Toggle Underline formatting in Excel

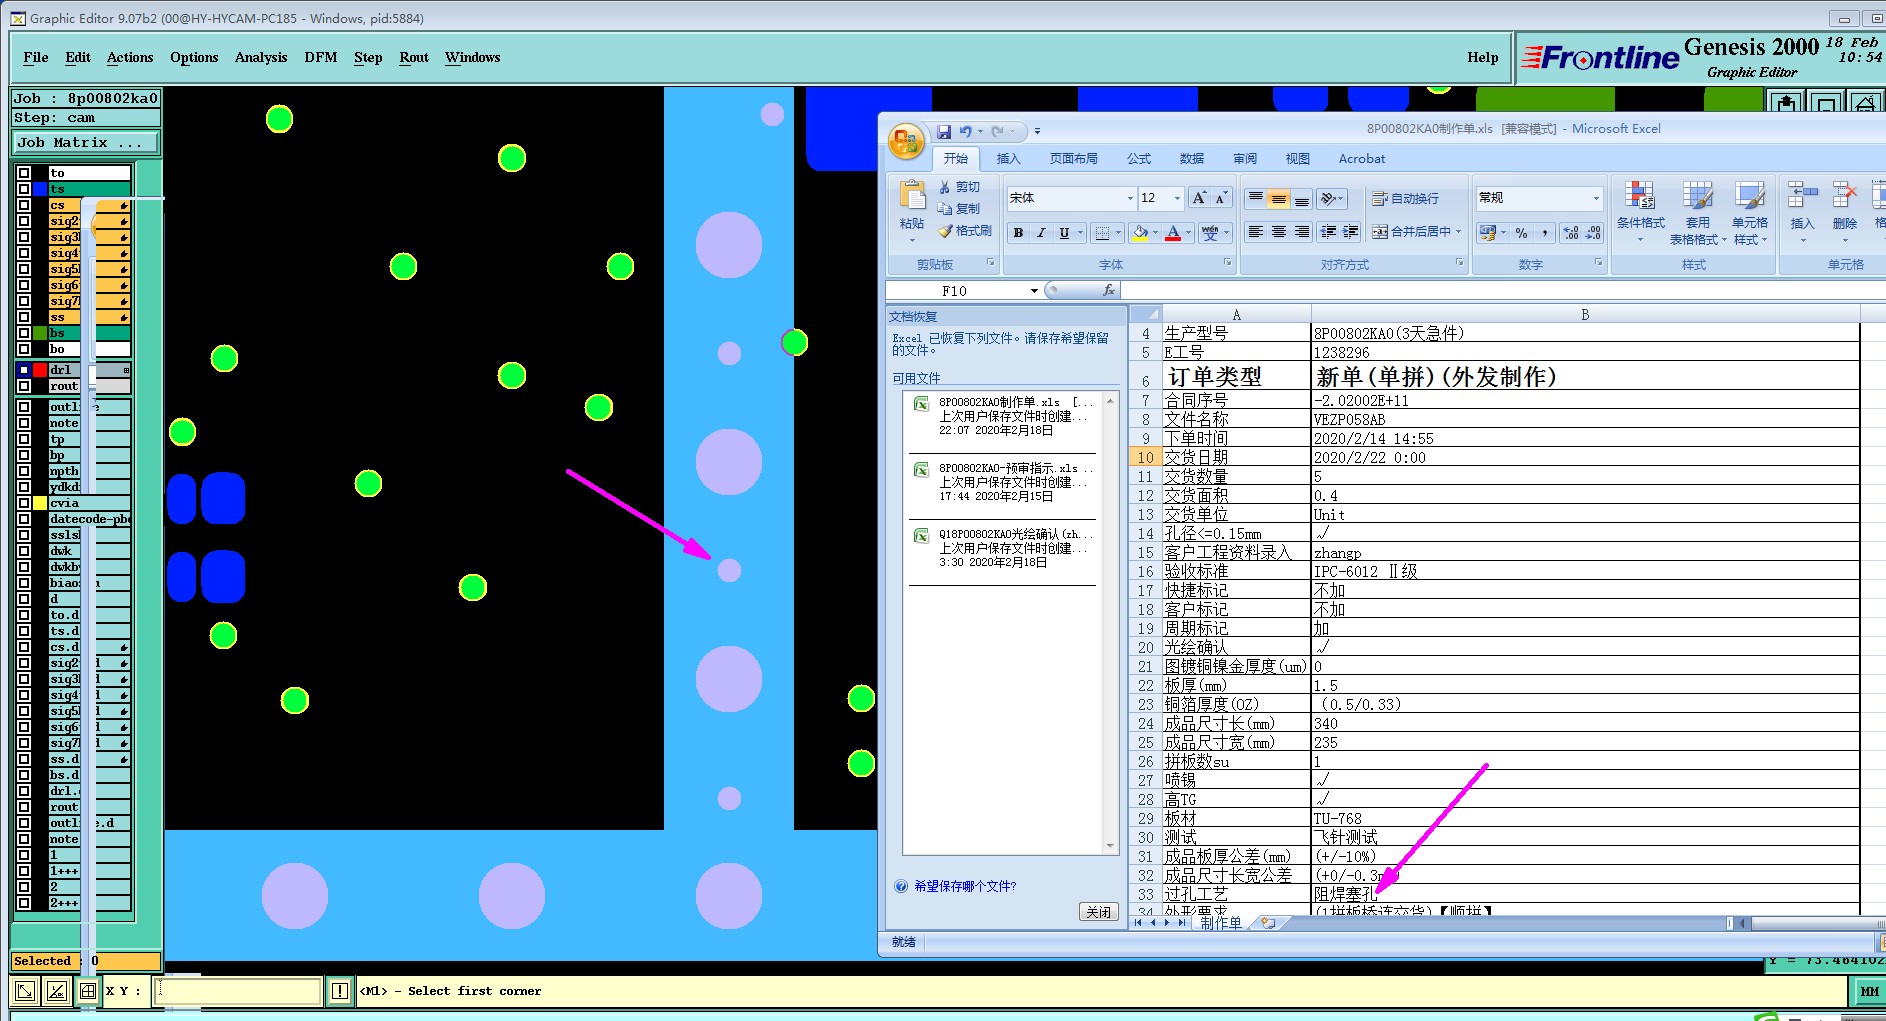click(1064, 233)
